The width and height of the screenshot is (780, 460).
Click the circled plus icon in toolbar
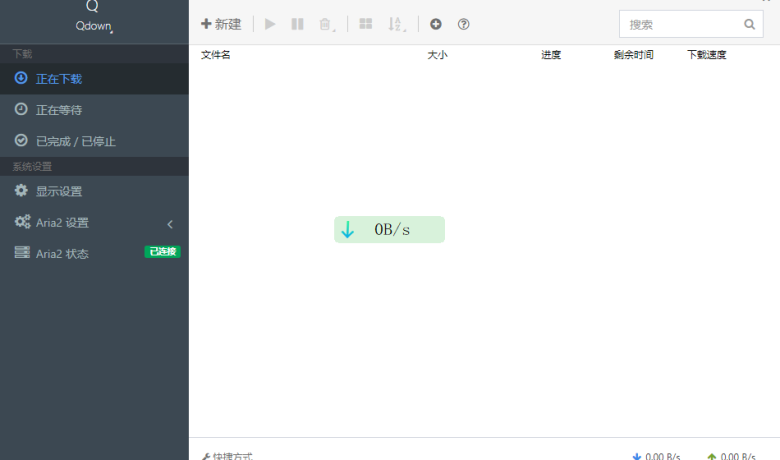coord(436,24)
